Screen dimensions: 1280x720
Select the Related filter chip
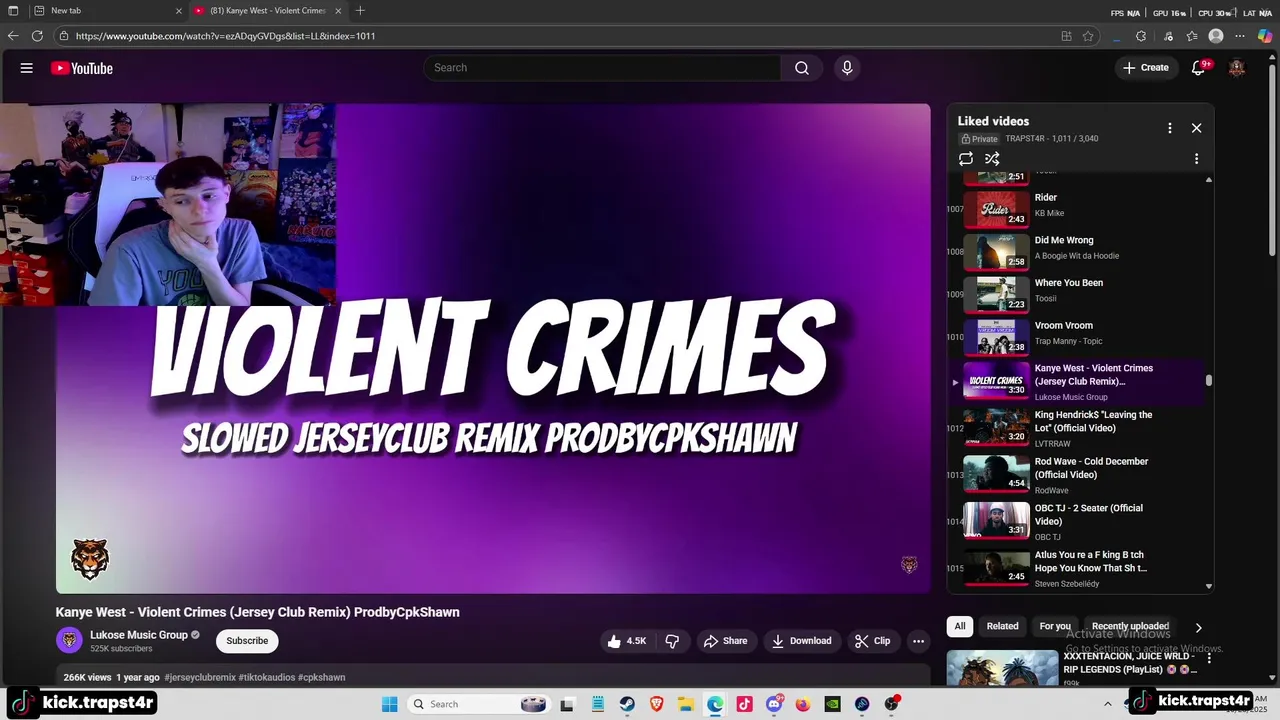(1002, 626)
